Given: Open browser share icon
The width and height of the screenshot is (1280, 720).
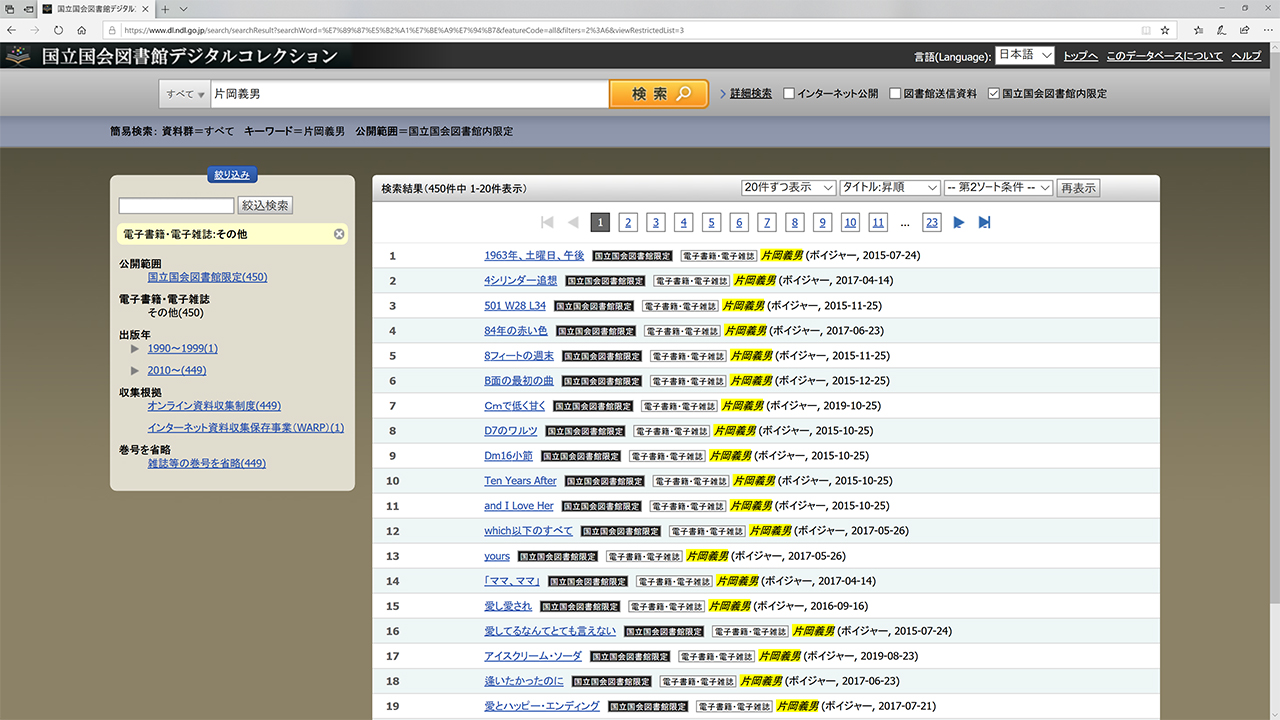Looking at the screenshot, I should click(x=1244, y=29).
